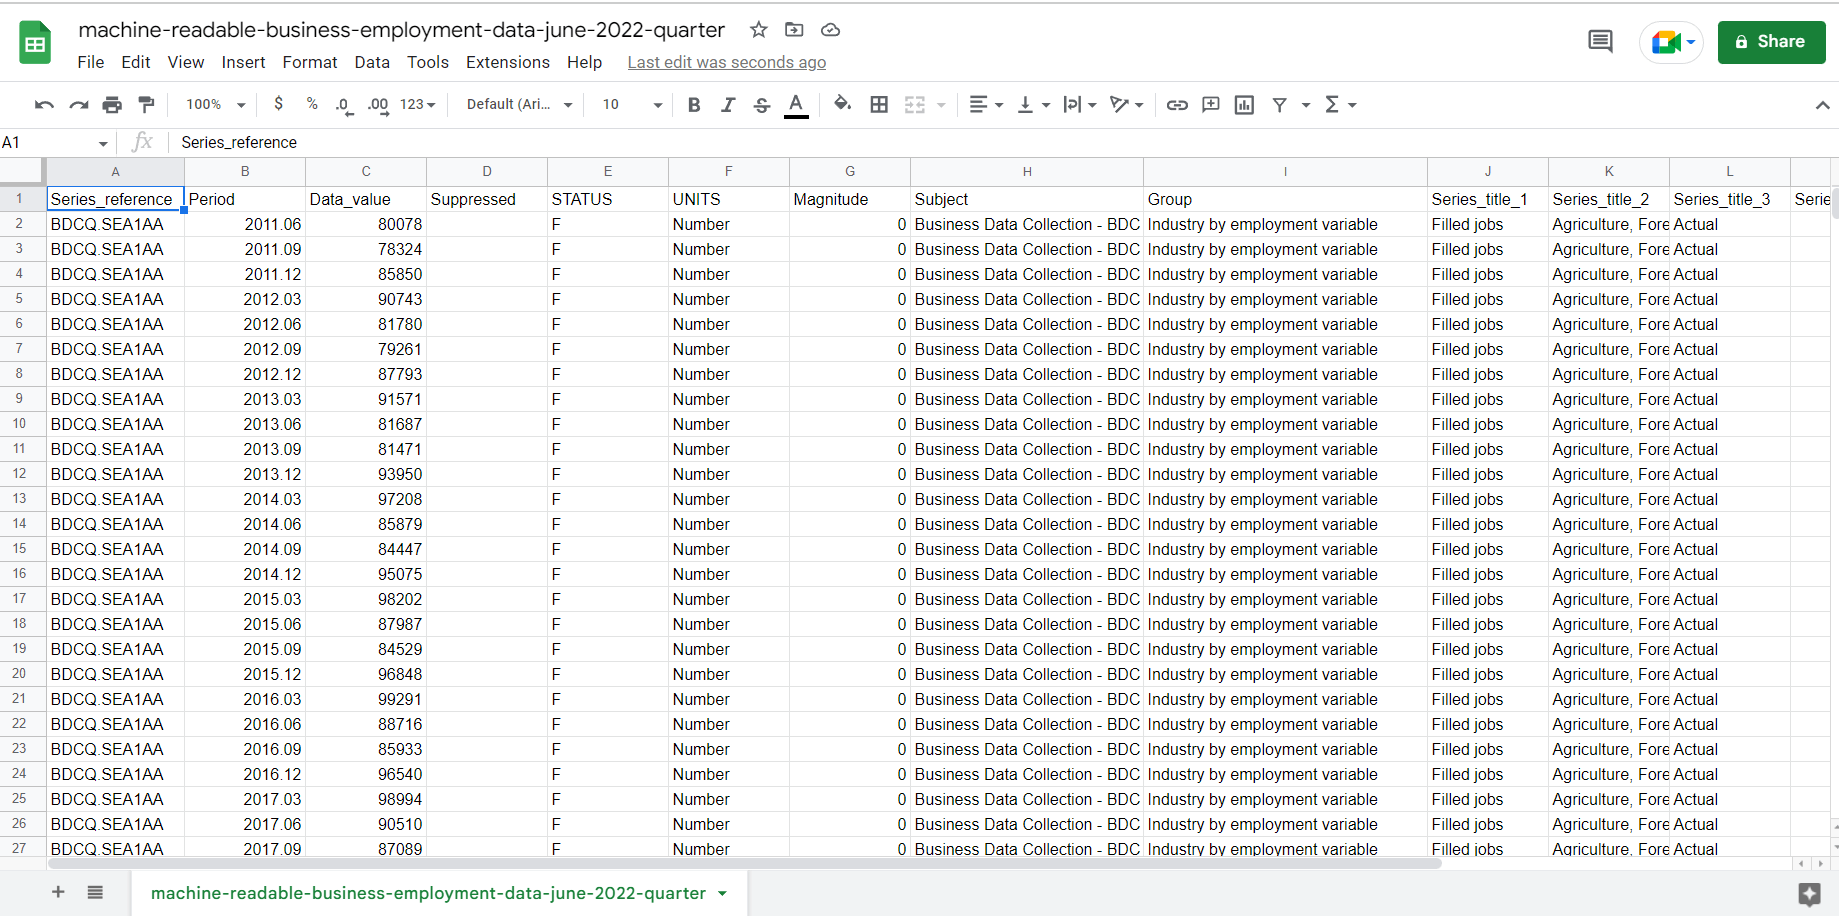Click the Decrease decimal places icon

(343, 104)
